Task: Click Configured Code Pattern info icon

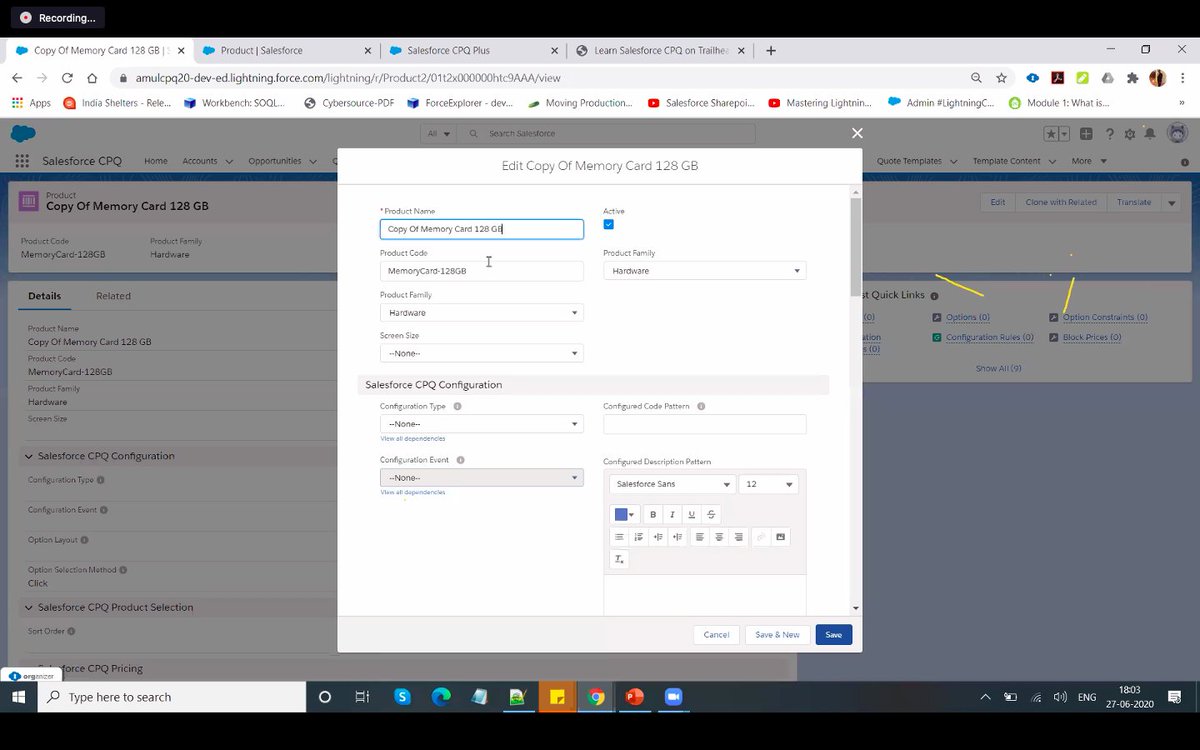Action: [x=700, y=407]
